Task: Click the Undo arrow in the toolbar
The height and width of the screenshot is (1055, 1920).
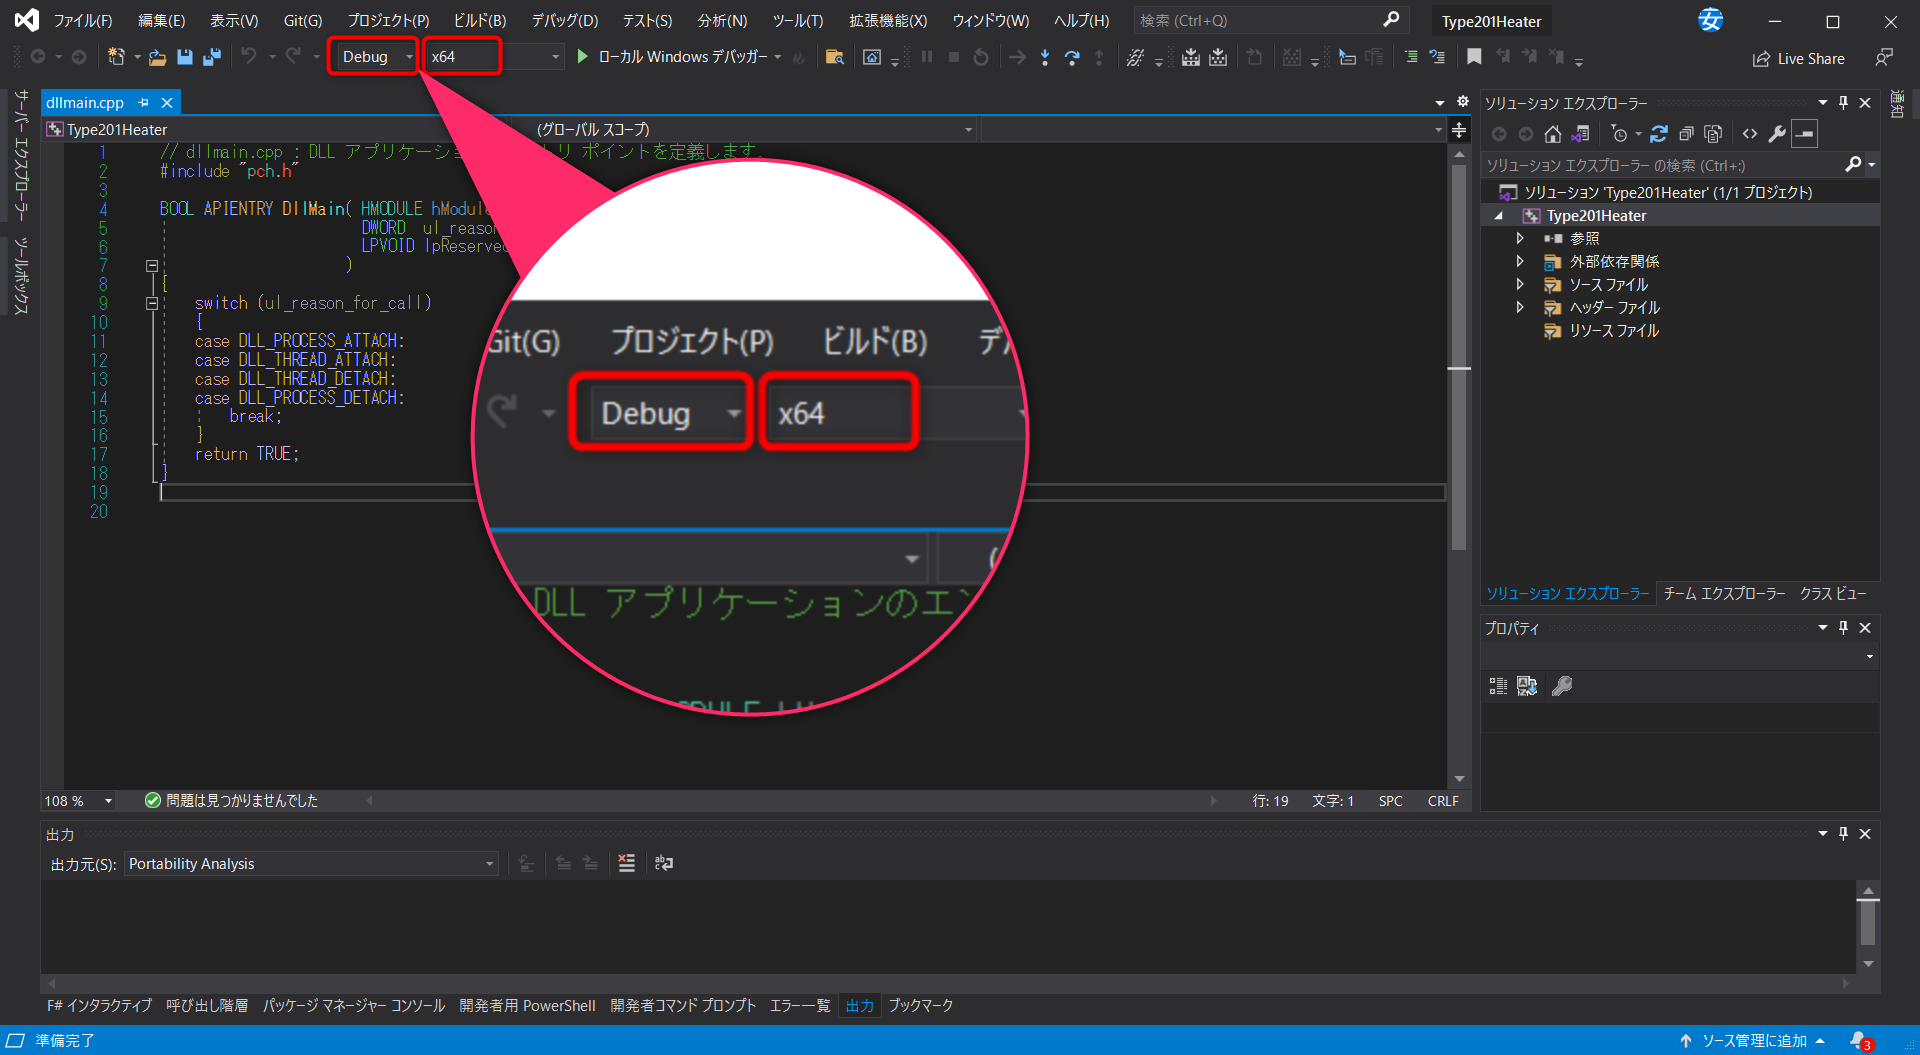Action: [x=249, y=57]
